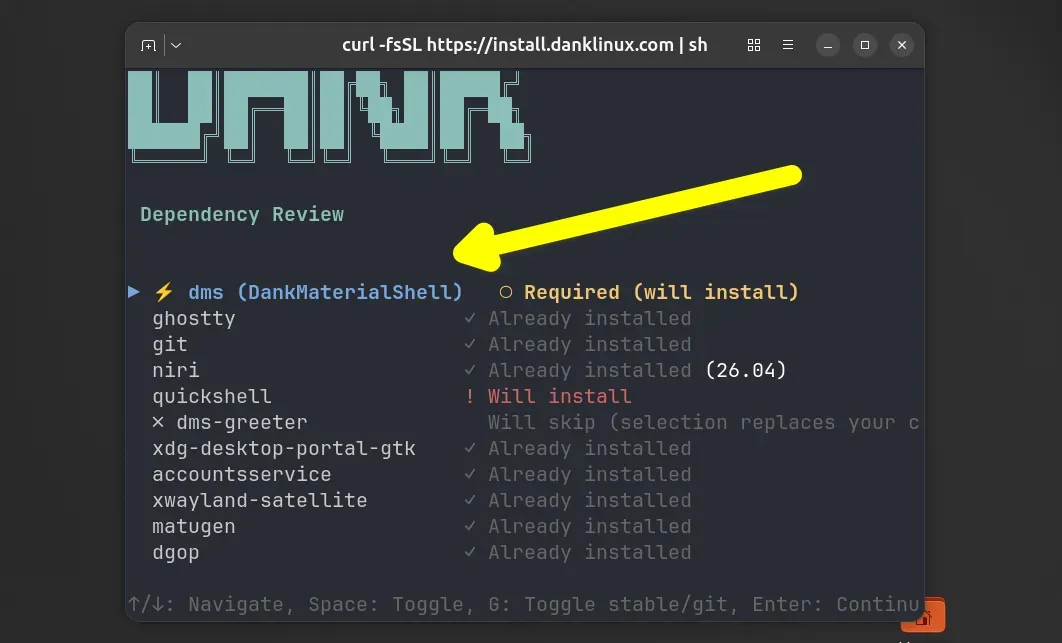Viewport: 1062px width, 643px height.
Task: Maximize the terminal window
Action: [x=865, y=45]
